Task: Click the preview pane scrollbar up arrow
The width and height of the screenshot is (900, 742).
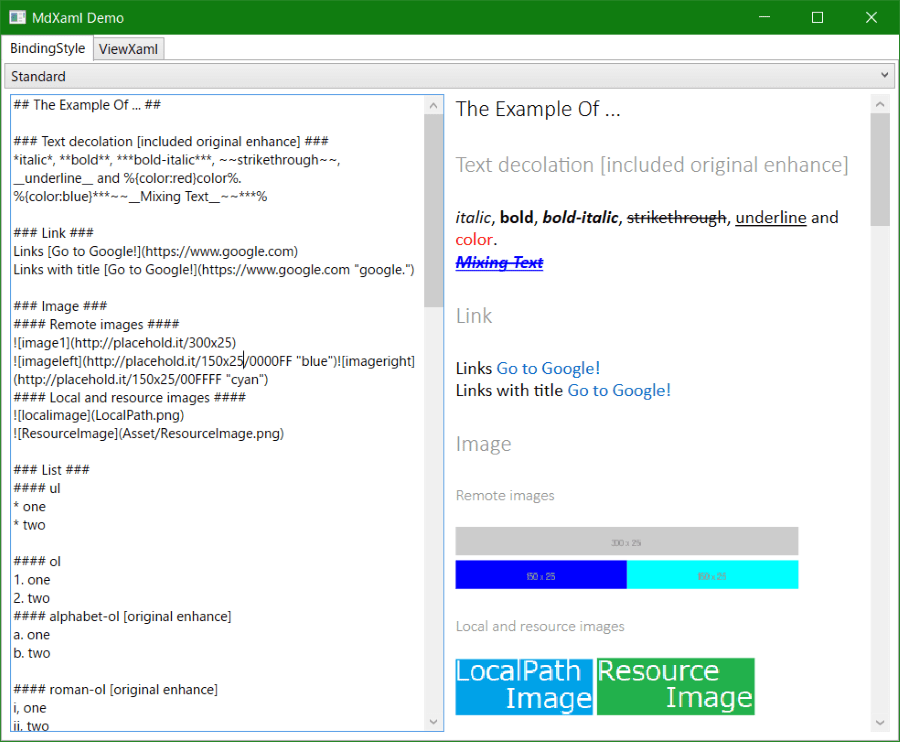Action: point(880,102)
